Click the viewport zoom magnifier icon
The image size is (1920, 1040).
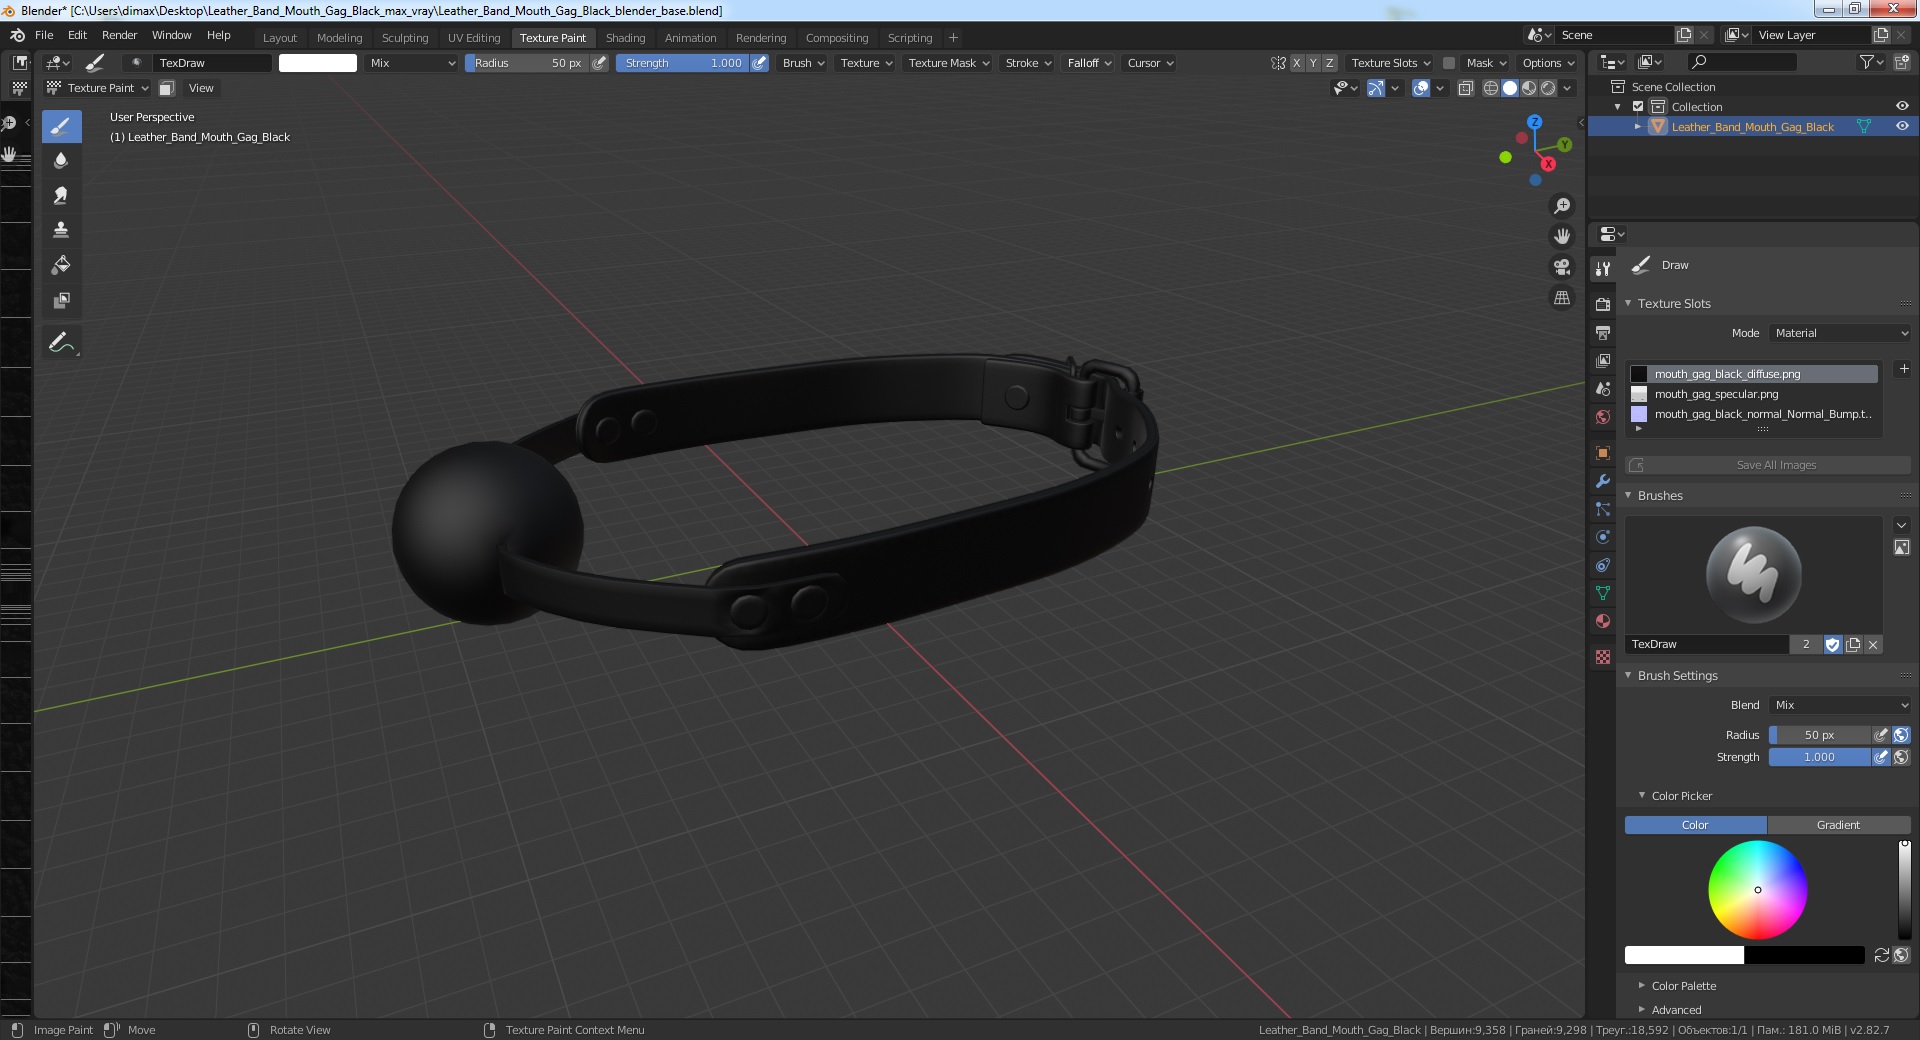point(1561,206)
